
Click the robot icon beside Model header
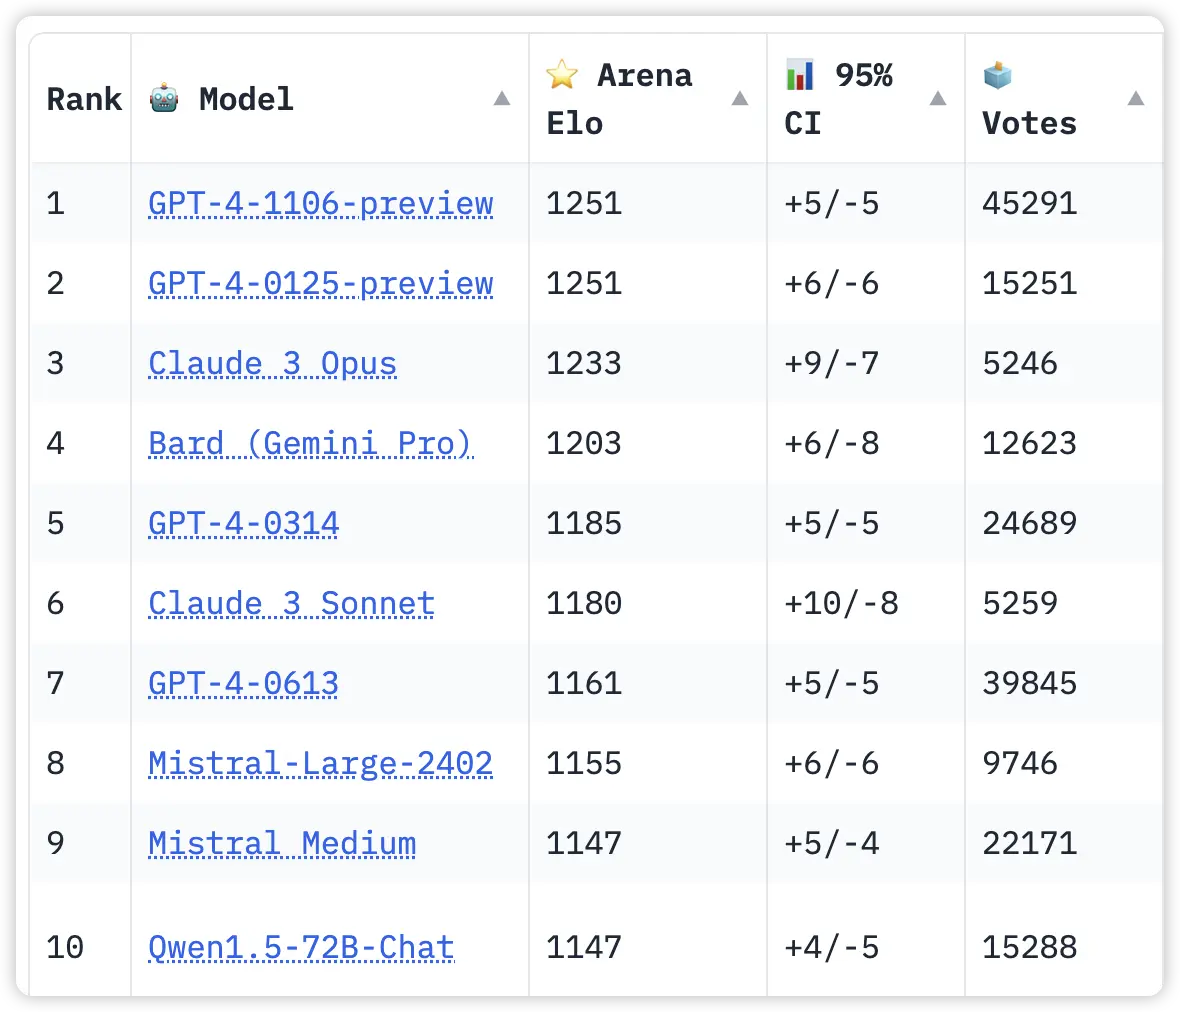coord(164,99)
